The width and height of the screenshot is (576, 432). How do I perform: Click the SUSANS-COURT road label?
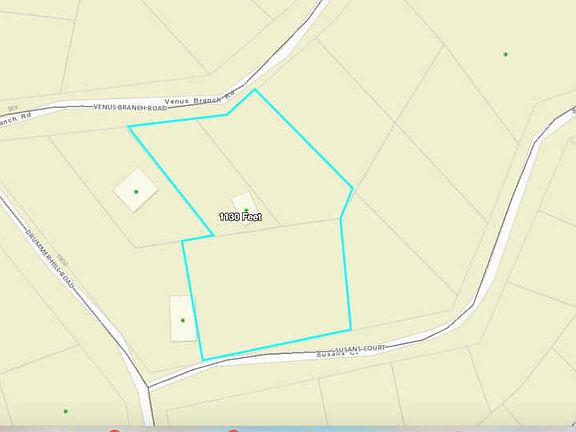361,348
